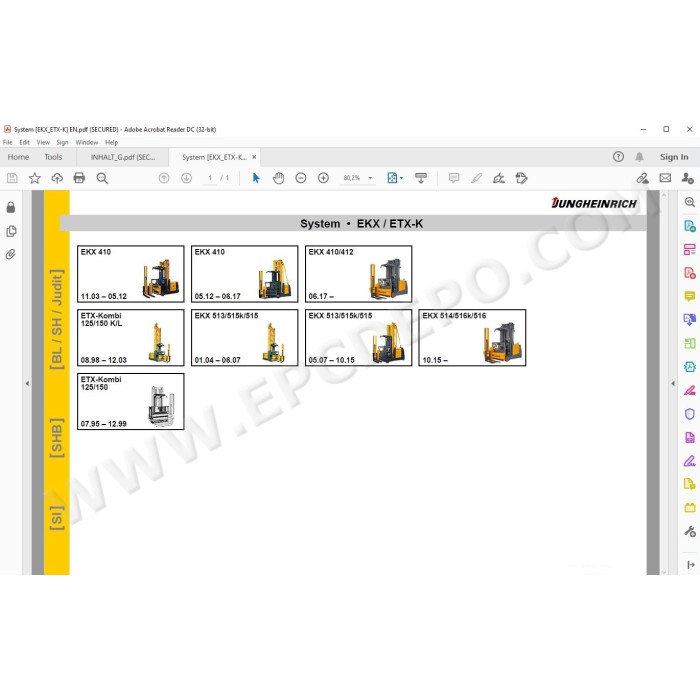This screenshot has height=700, width=700.
Task: Click the Jungheinrich logo
Action: [x=594, y=204]
